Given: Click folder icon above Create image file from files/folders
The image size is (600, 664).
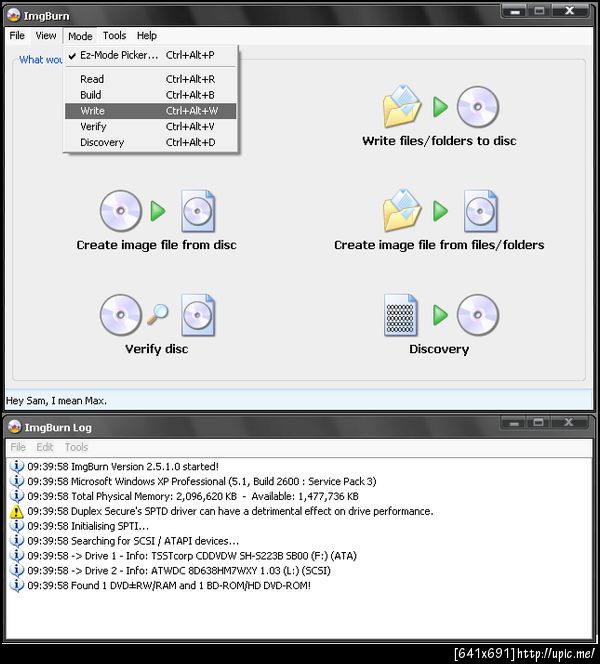Looking at the screenshot, I should [402, 210].
